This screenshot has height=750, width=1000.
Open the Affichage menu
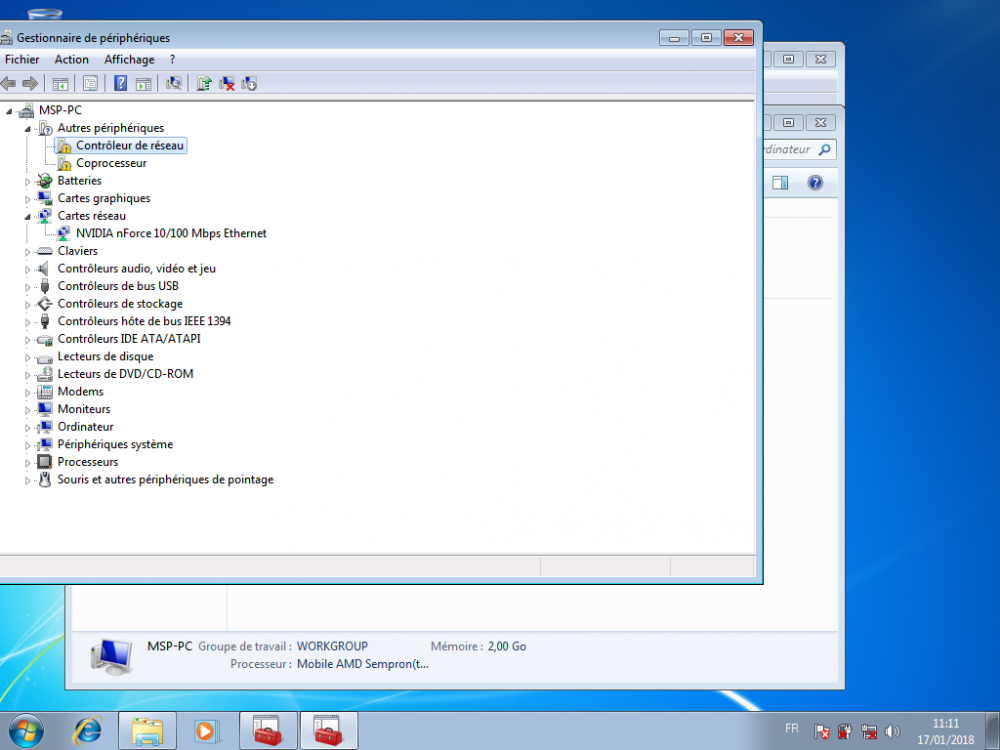click(129, 59)
